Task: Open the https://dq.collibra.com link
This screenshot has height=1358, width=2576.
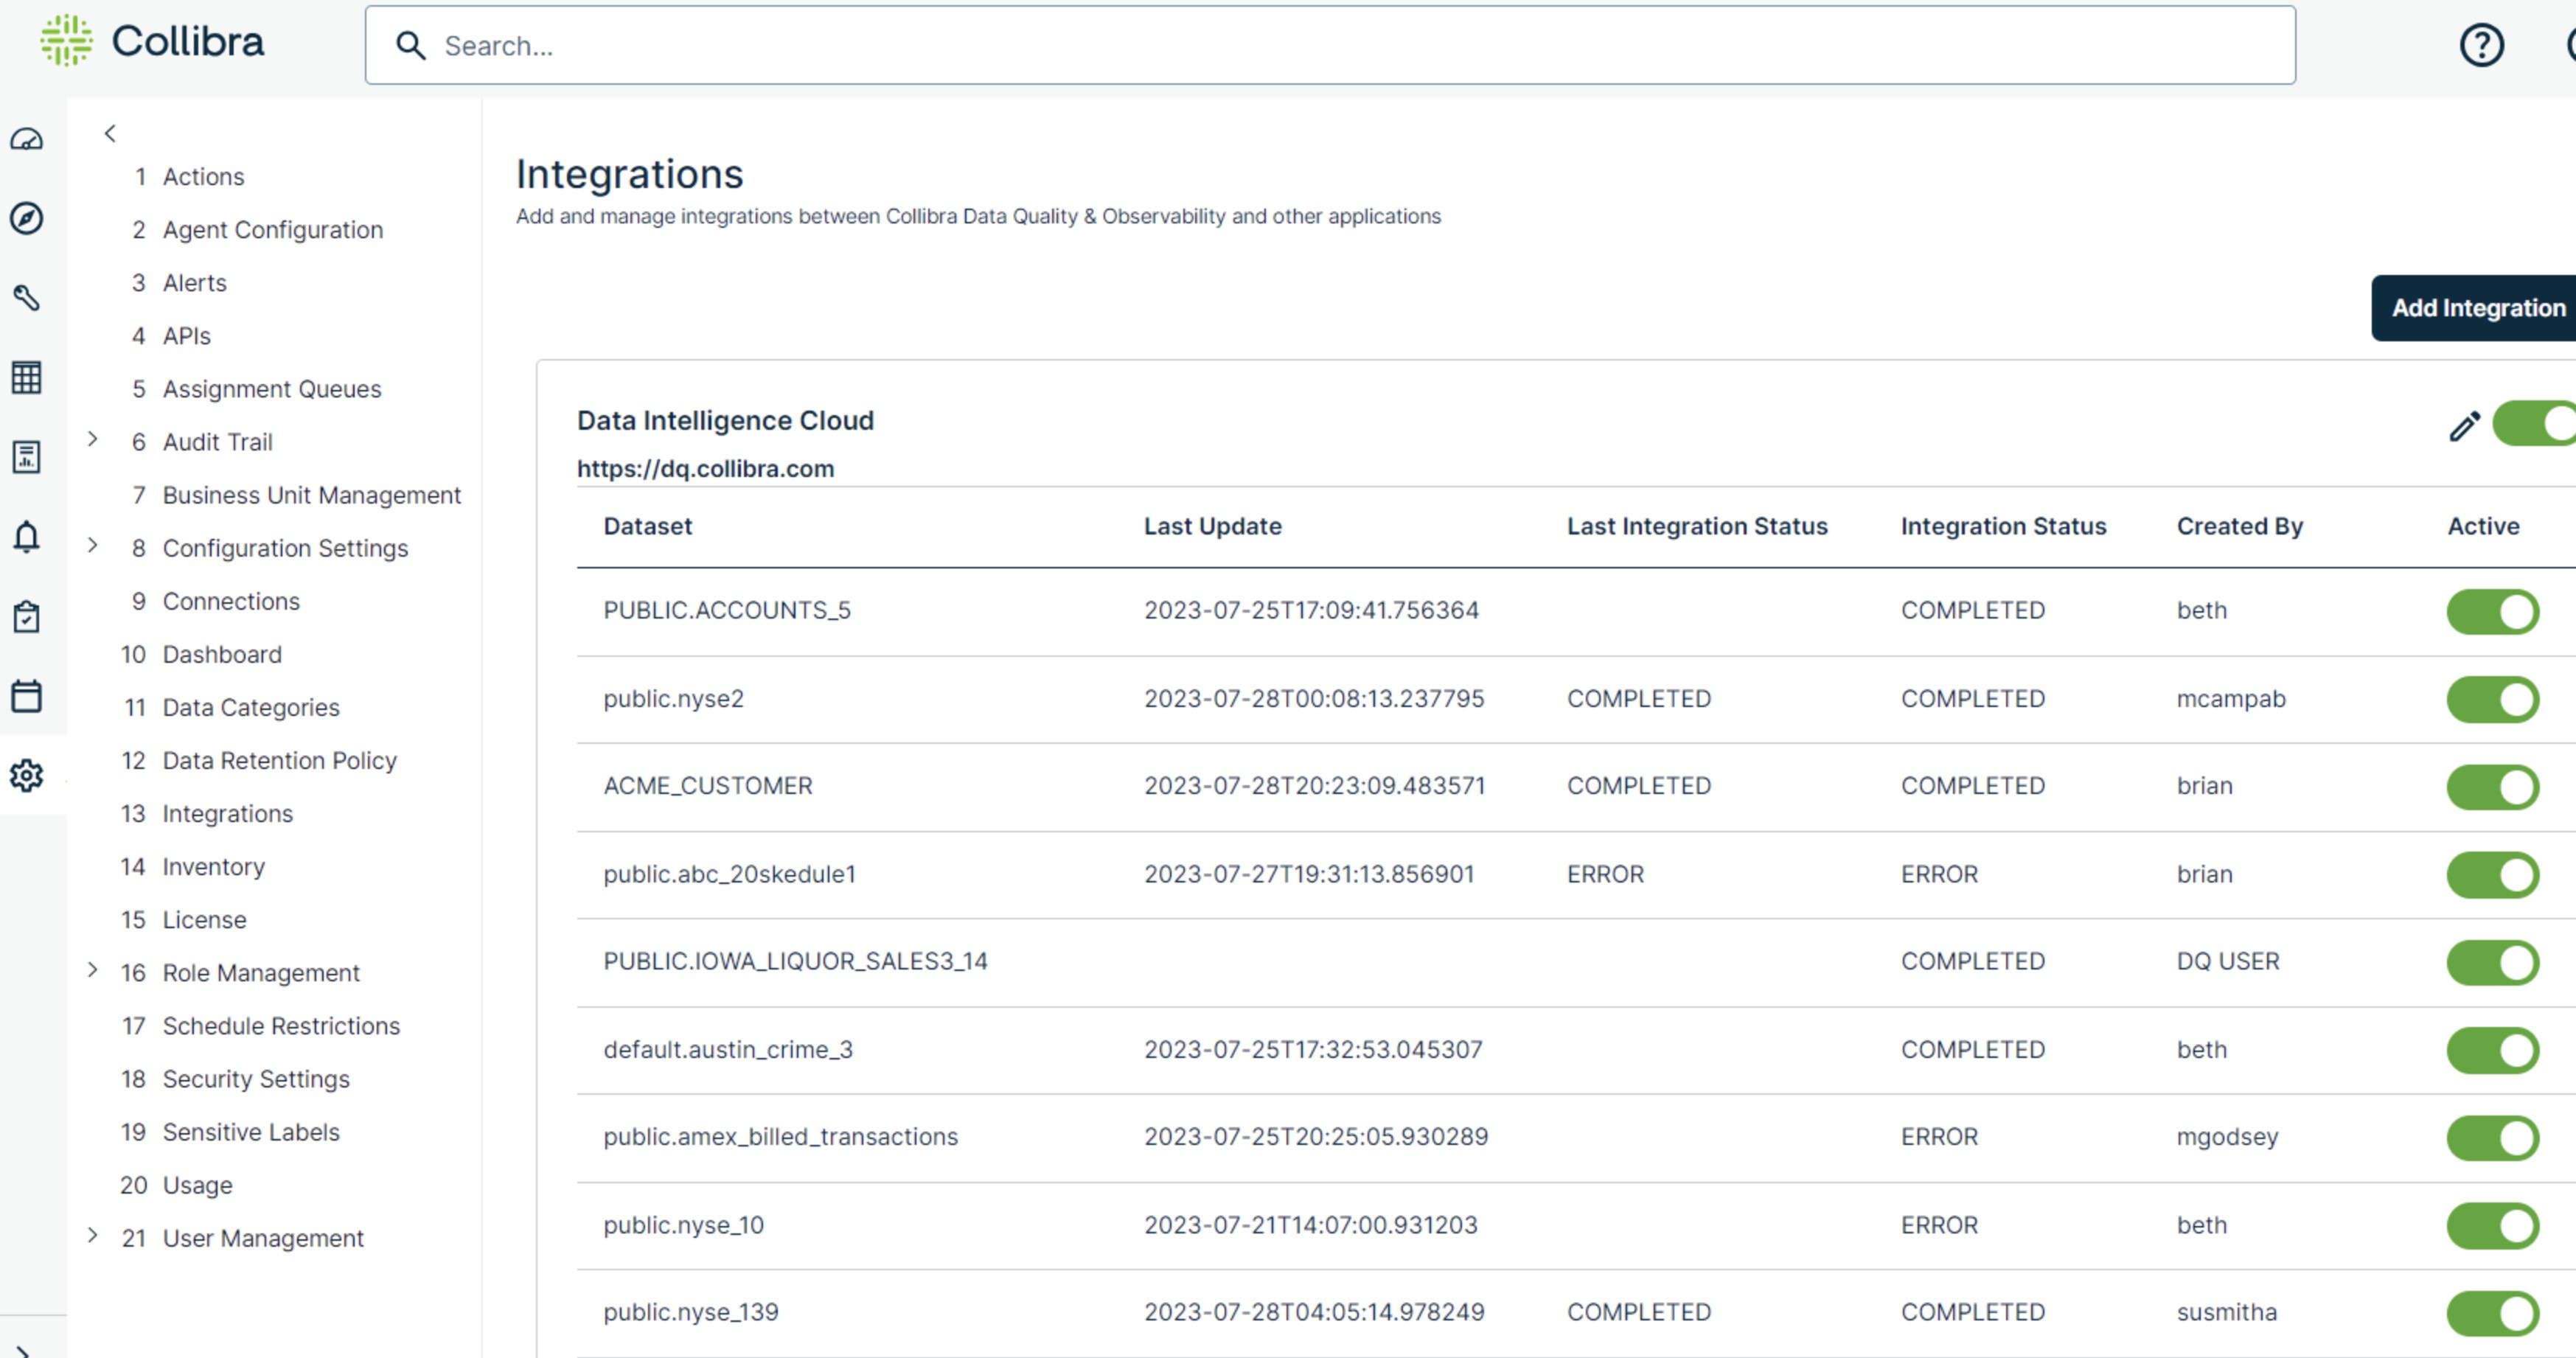Action: [x=705, y=469]
